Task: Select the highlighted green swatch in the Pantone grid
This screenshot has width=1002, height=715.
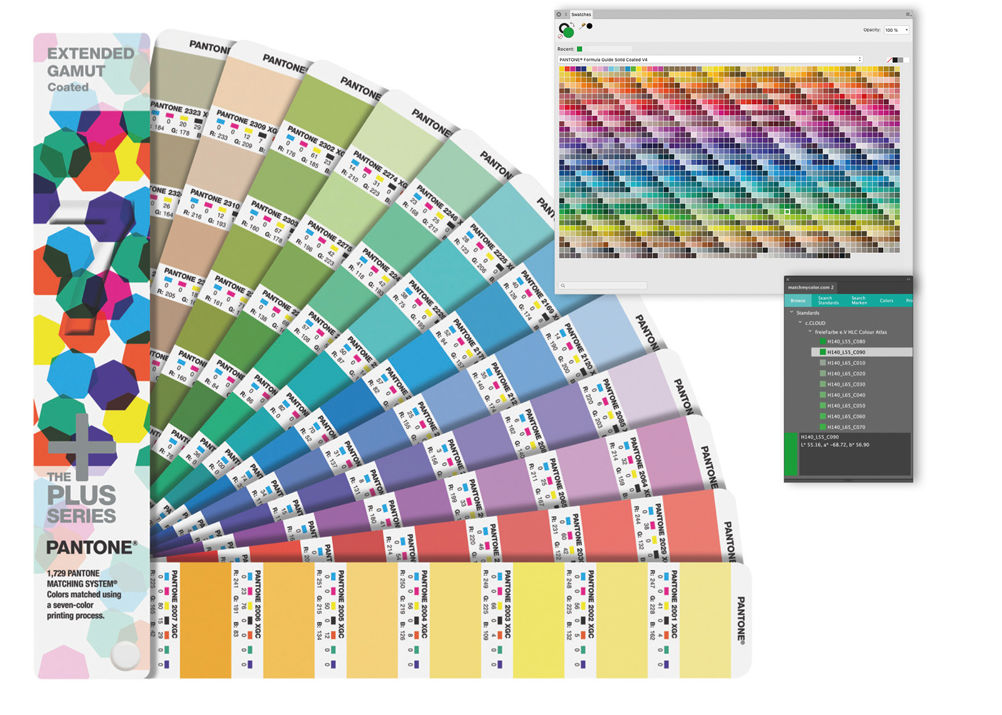Action: coord(787,211)
